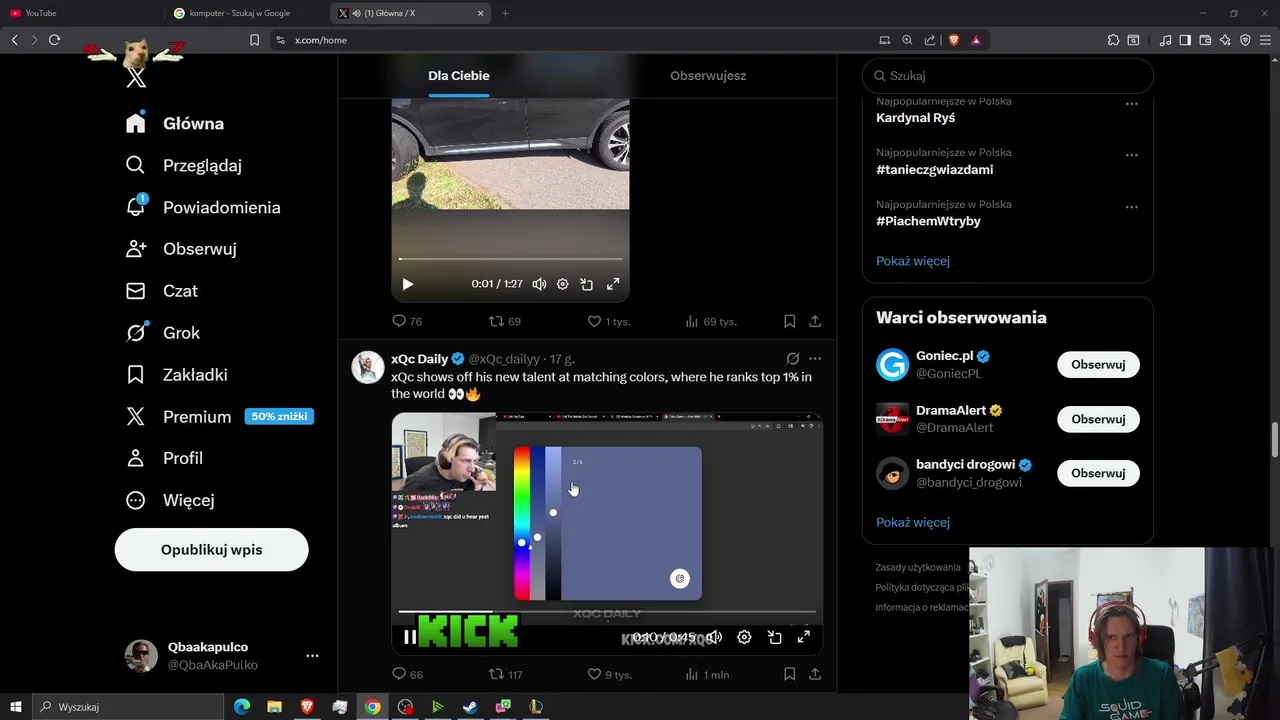Open Premium 50% zniżki link

click(219, 416)
